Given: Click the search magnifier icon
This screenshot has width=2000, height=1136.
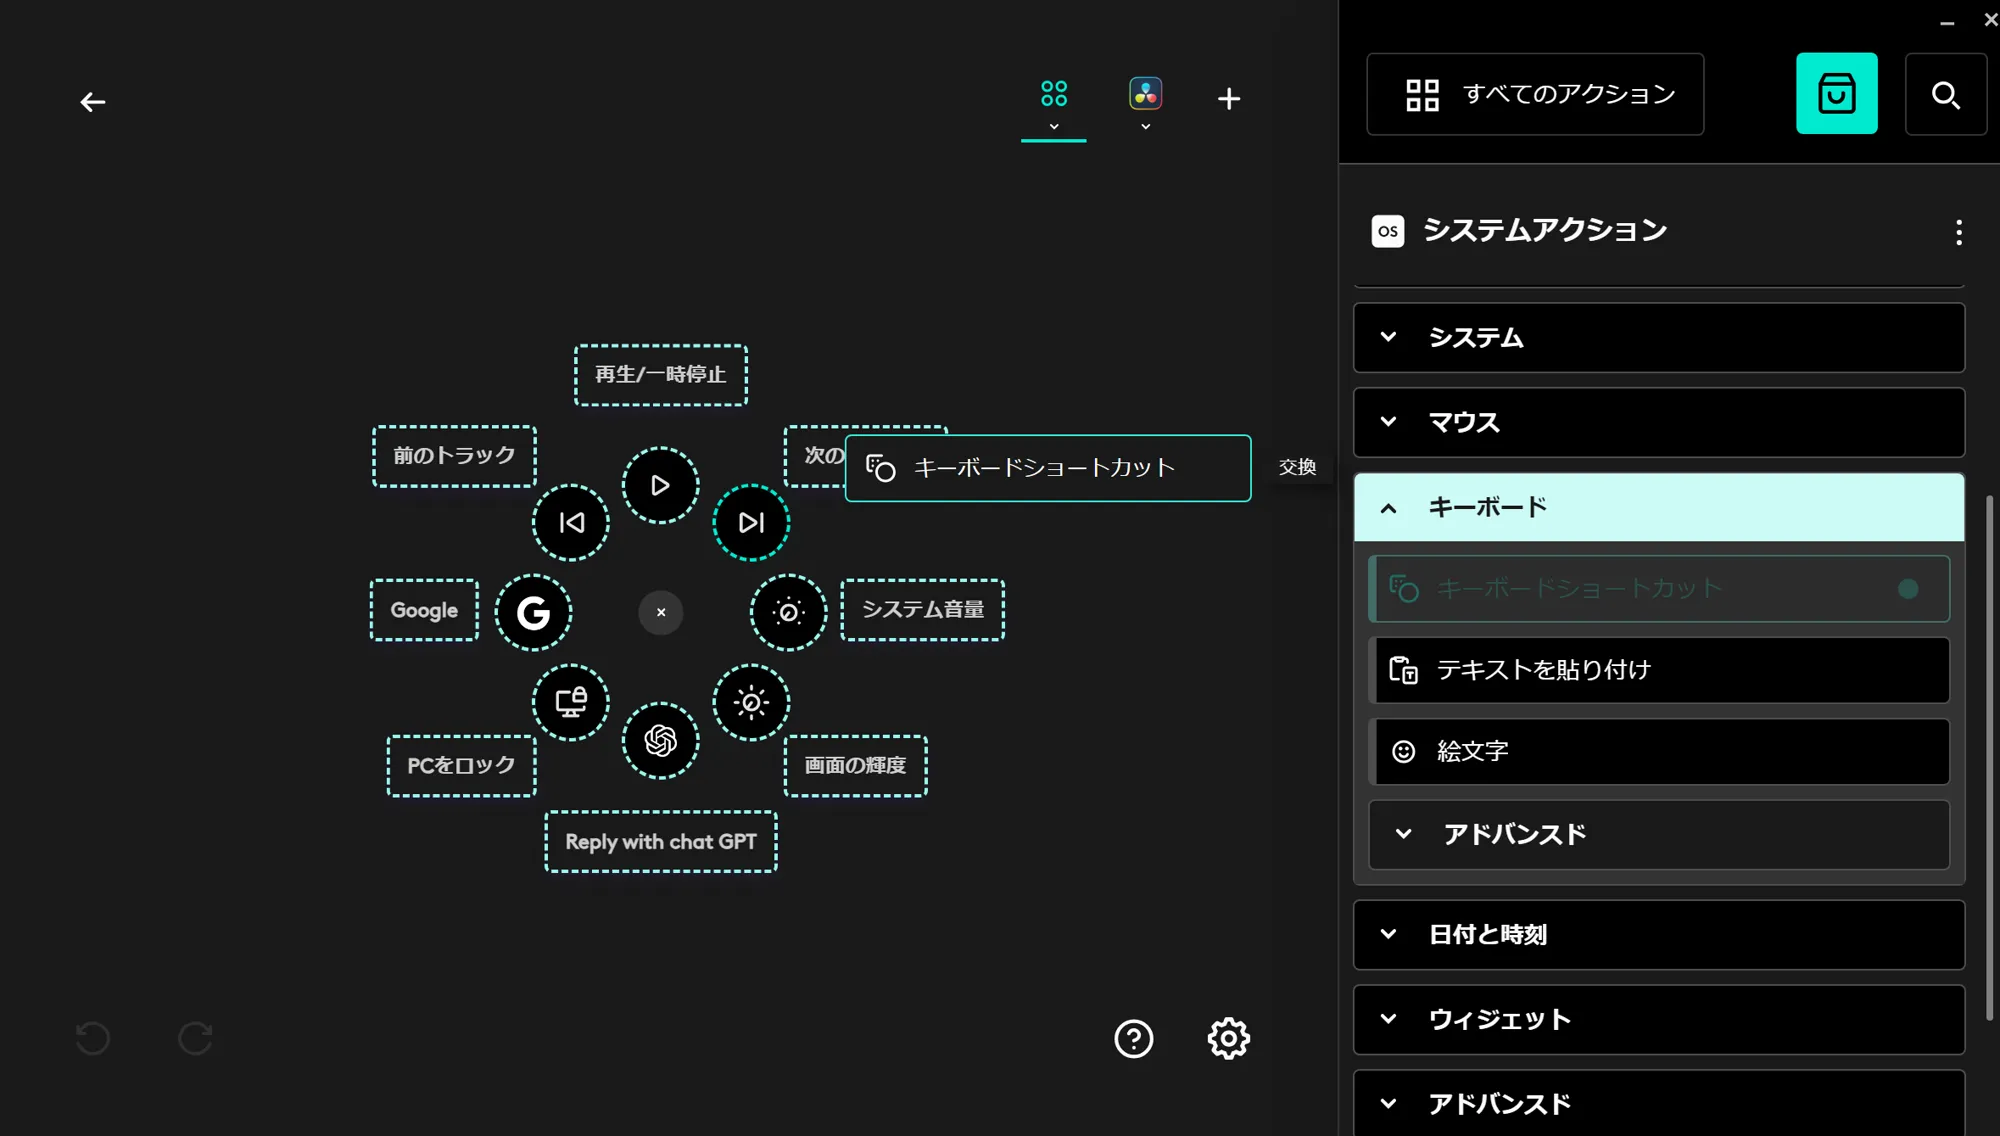Looking at the screenshot, I should (x=1945, y=95).
